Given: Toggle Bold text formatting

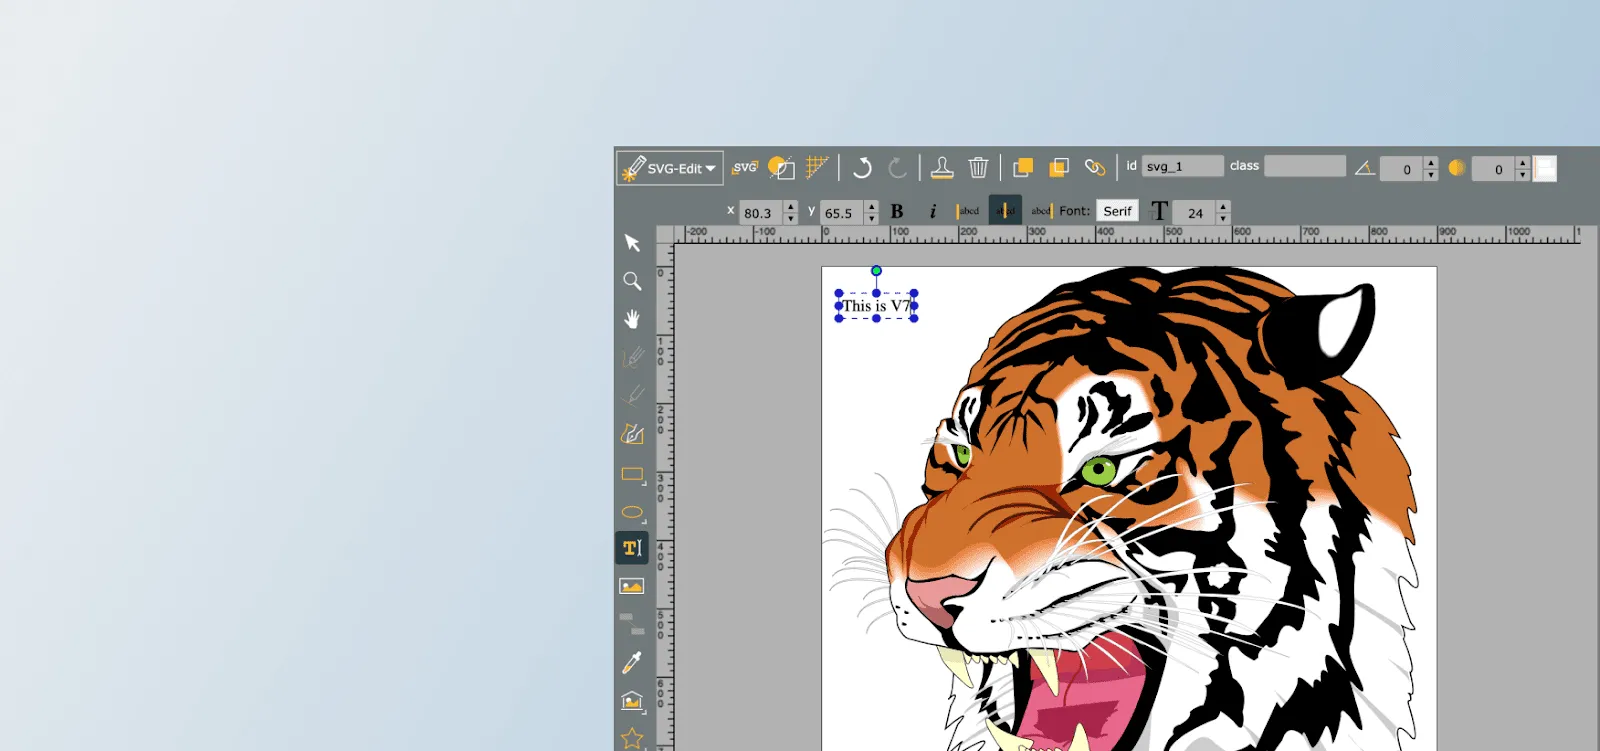Looking at the screenshot, I should pyautogui.click(x=897, y=211).
